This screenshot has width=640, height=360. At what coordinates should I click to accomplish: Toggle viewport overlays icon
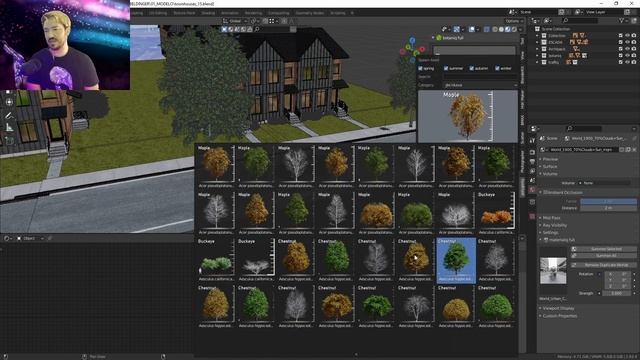[x=472, y=29]
